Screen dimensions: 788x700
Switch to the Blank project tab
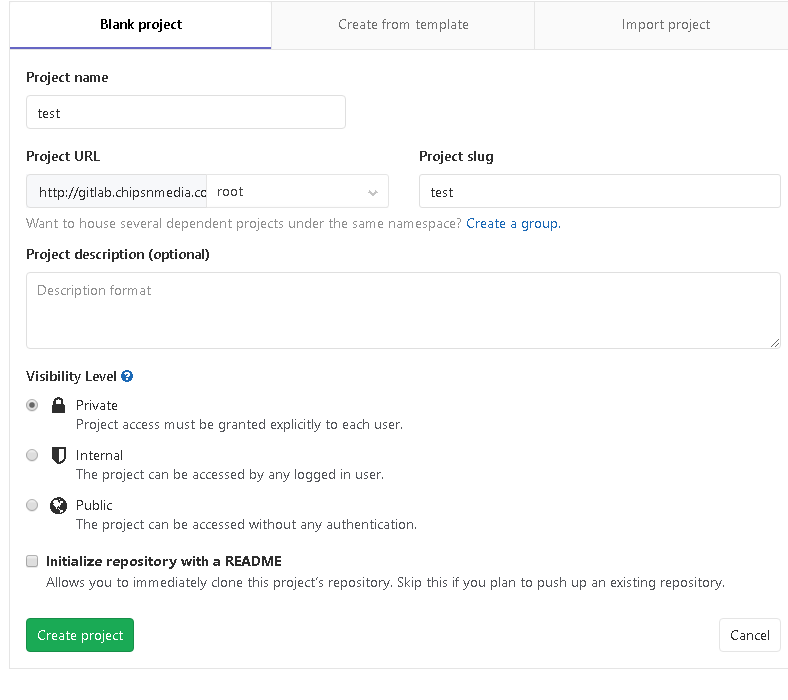141,24
